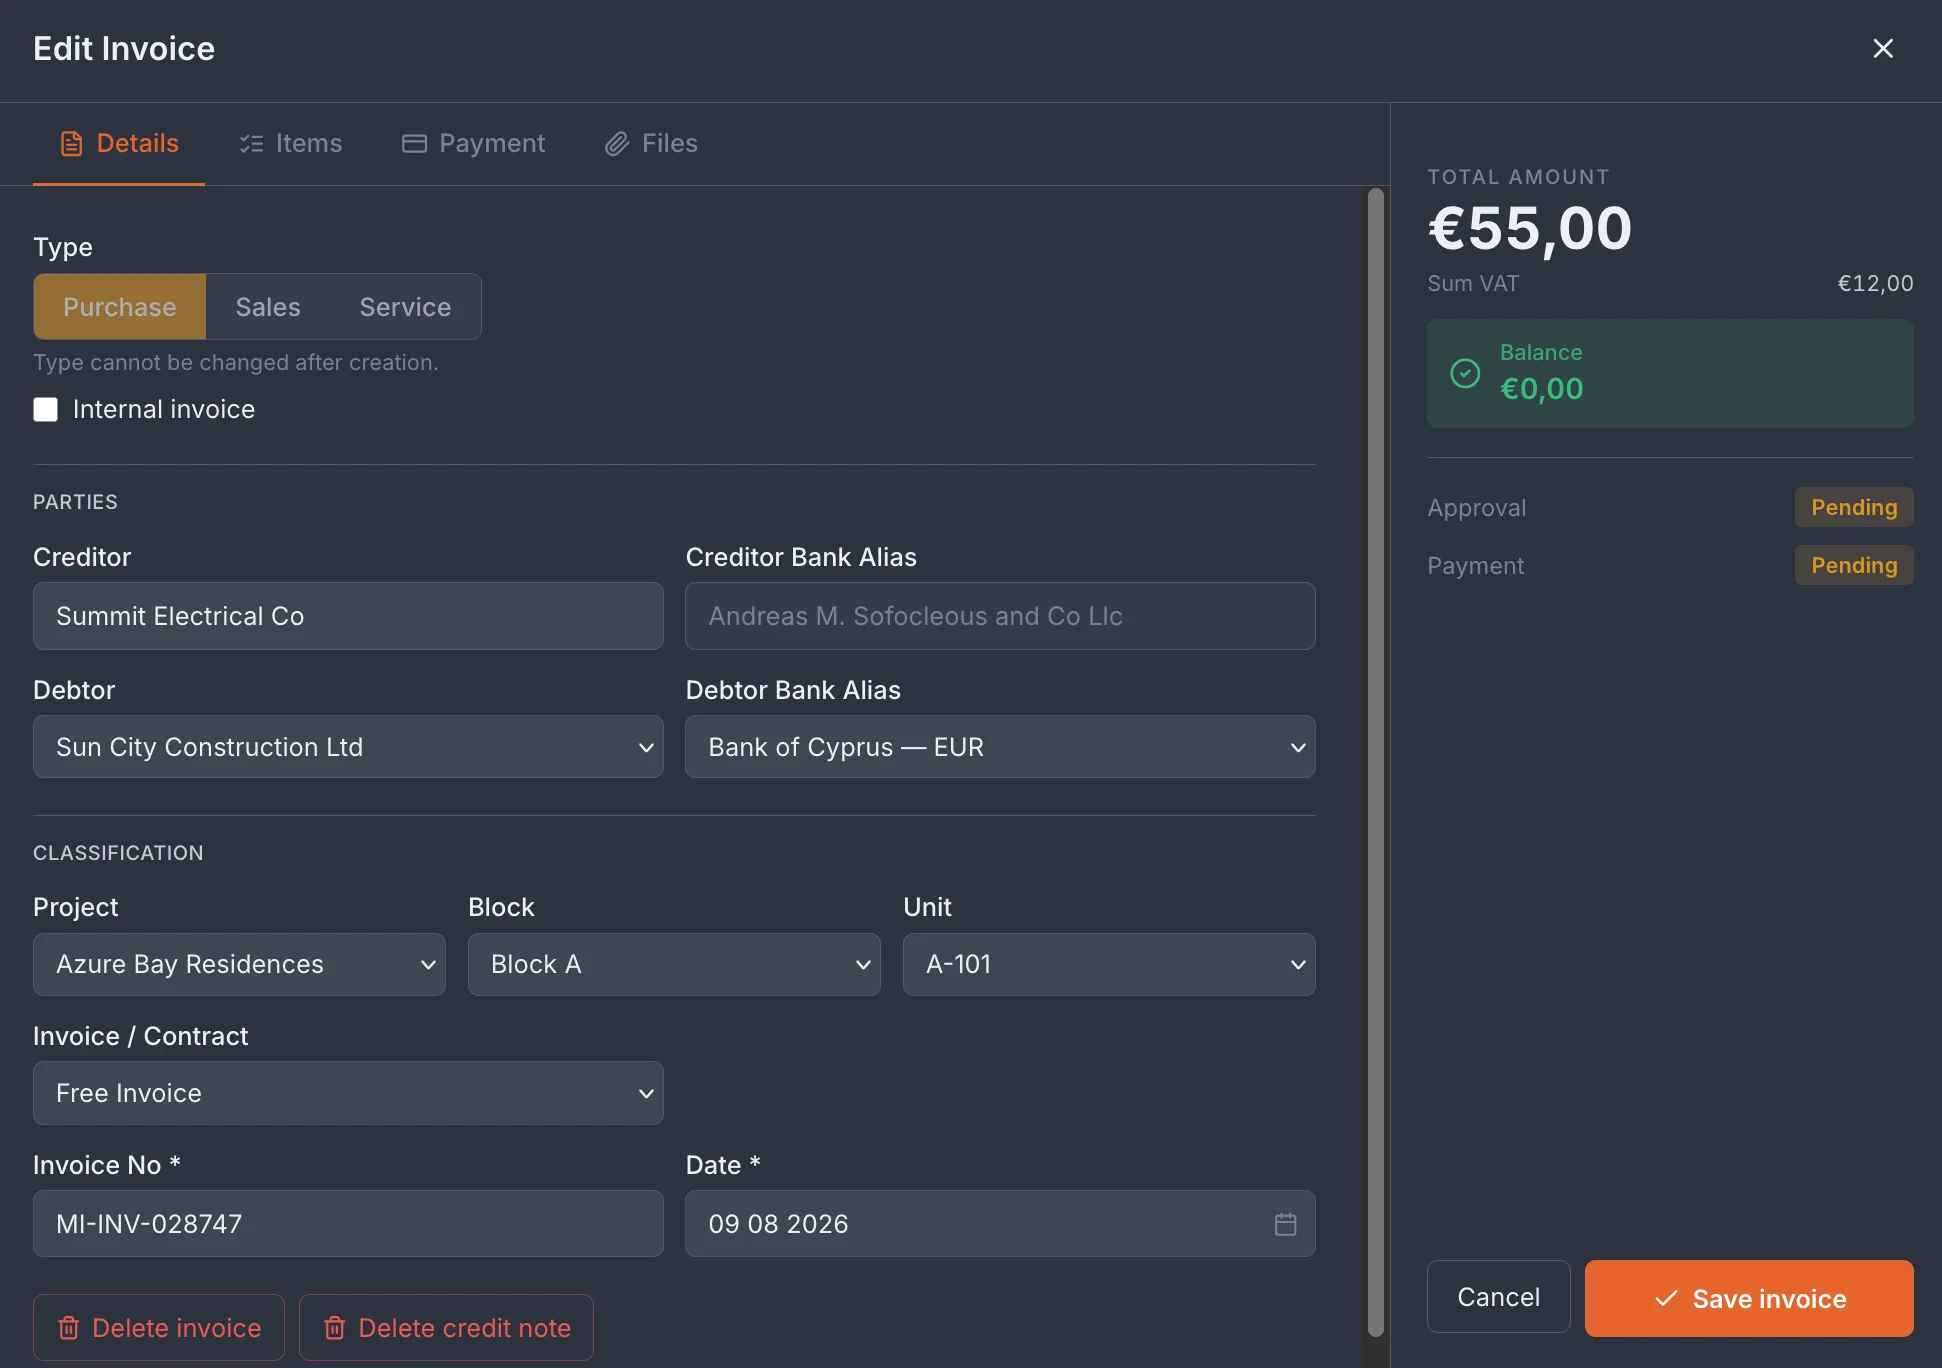Click the Save invoice button

click(1749, 1298)
